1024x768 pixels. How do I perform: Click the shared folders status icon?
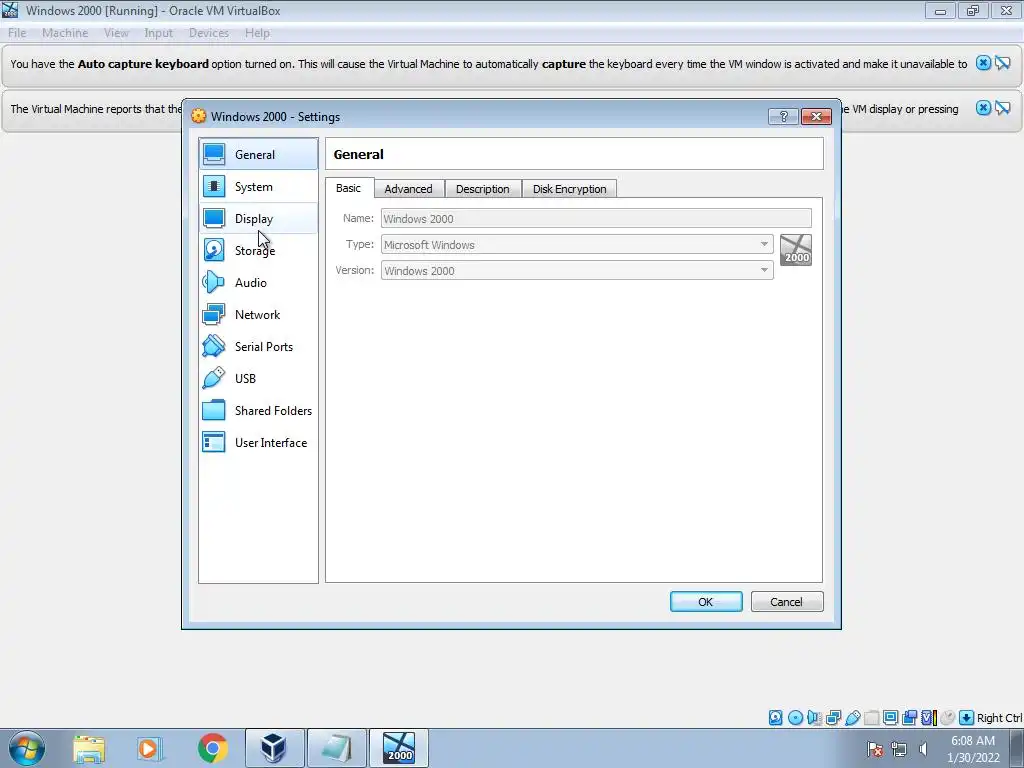(x=871, y=718)
